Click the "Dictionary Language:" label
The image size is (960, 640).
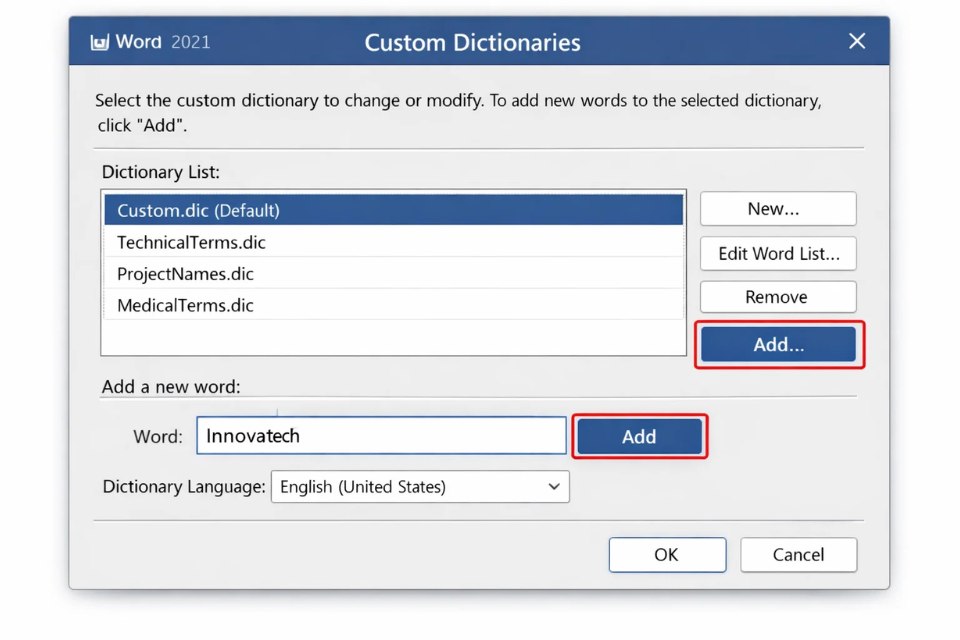click(184, 487)
